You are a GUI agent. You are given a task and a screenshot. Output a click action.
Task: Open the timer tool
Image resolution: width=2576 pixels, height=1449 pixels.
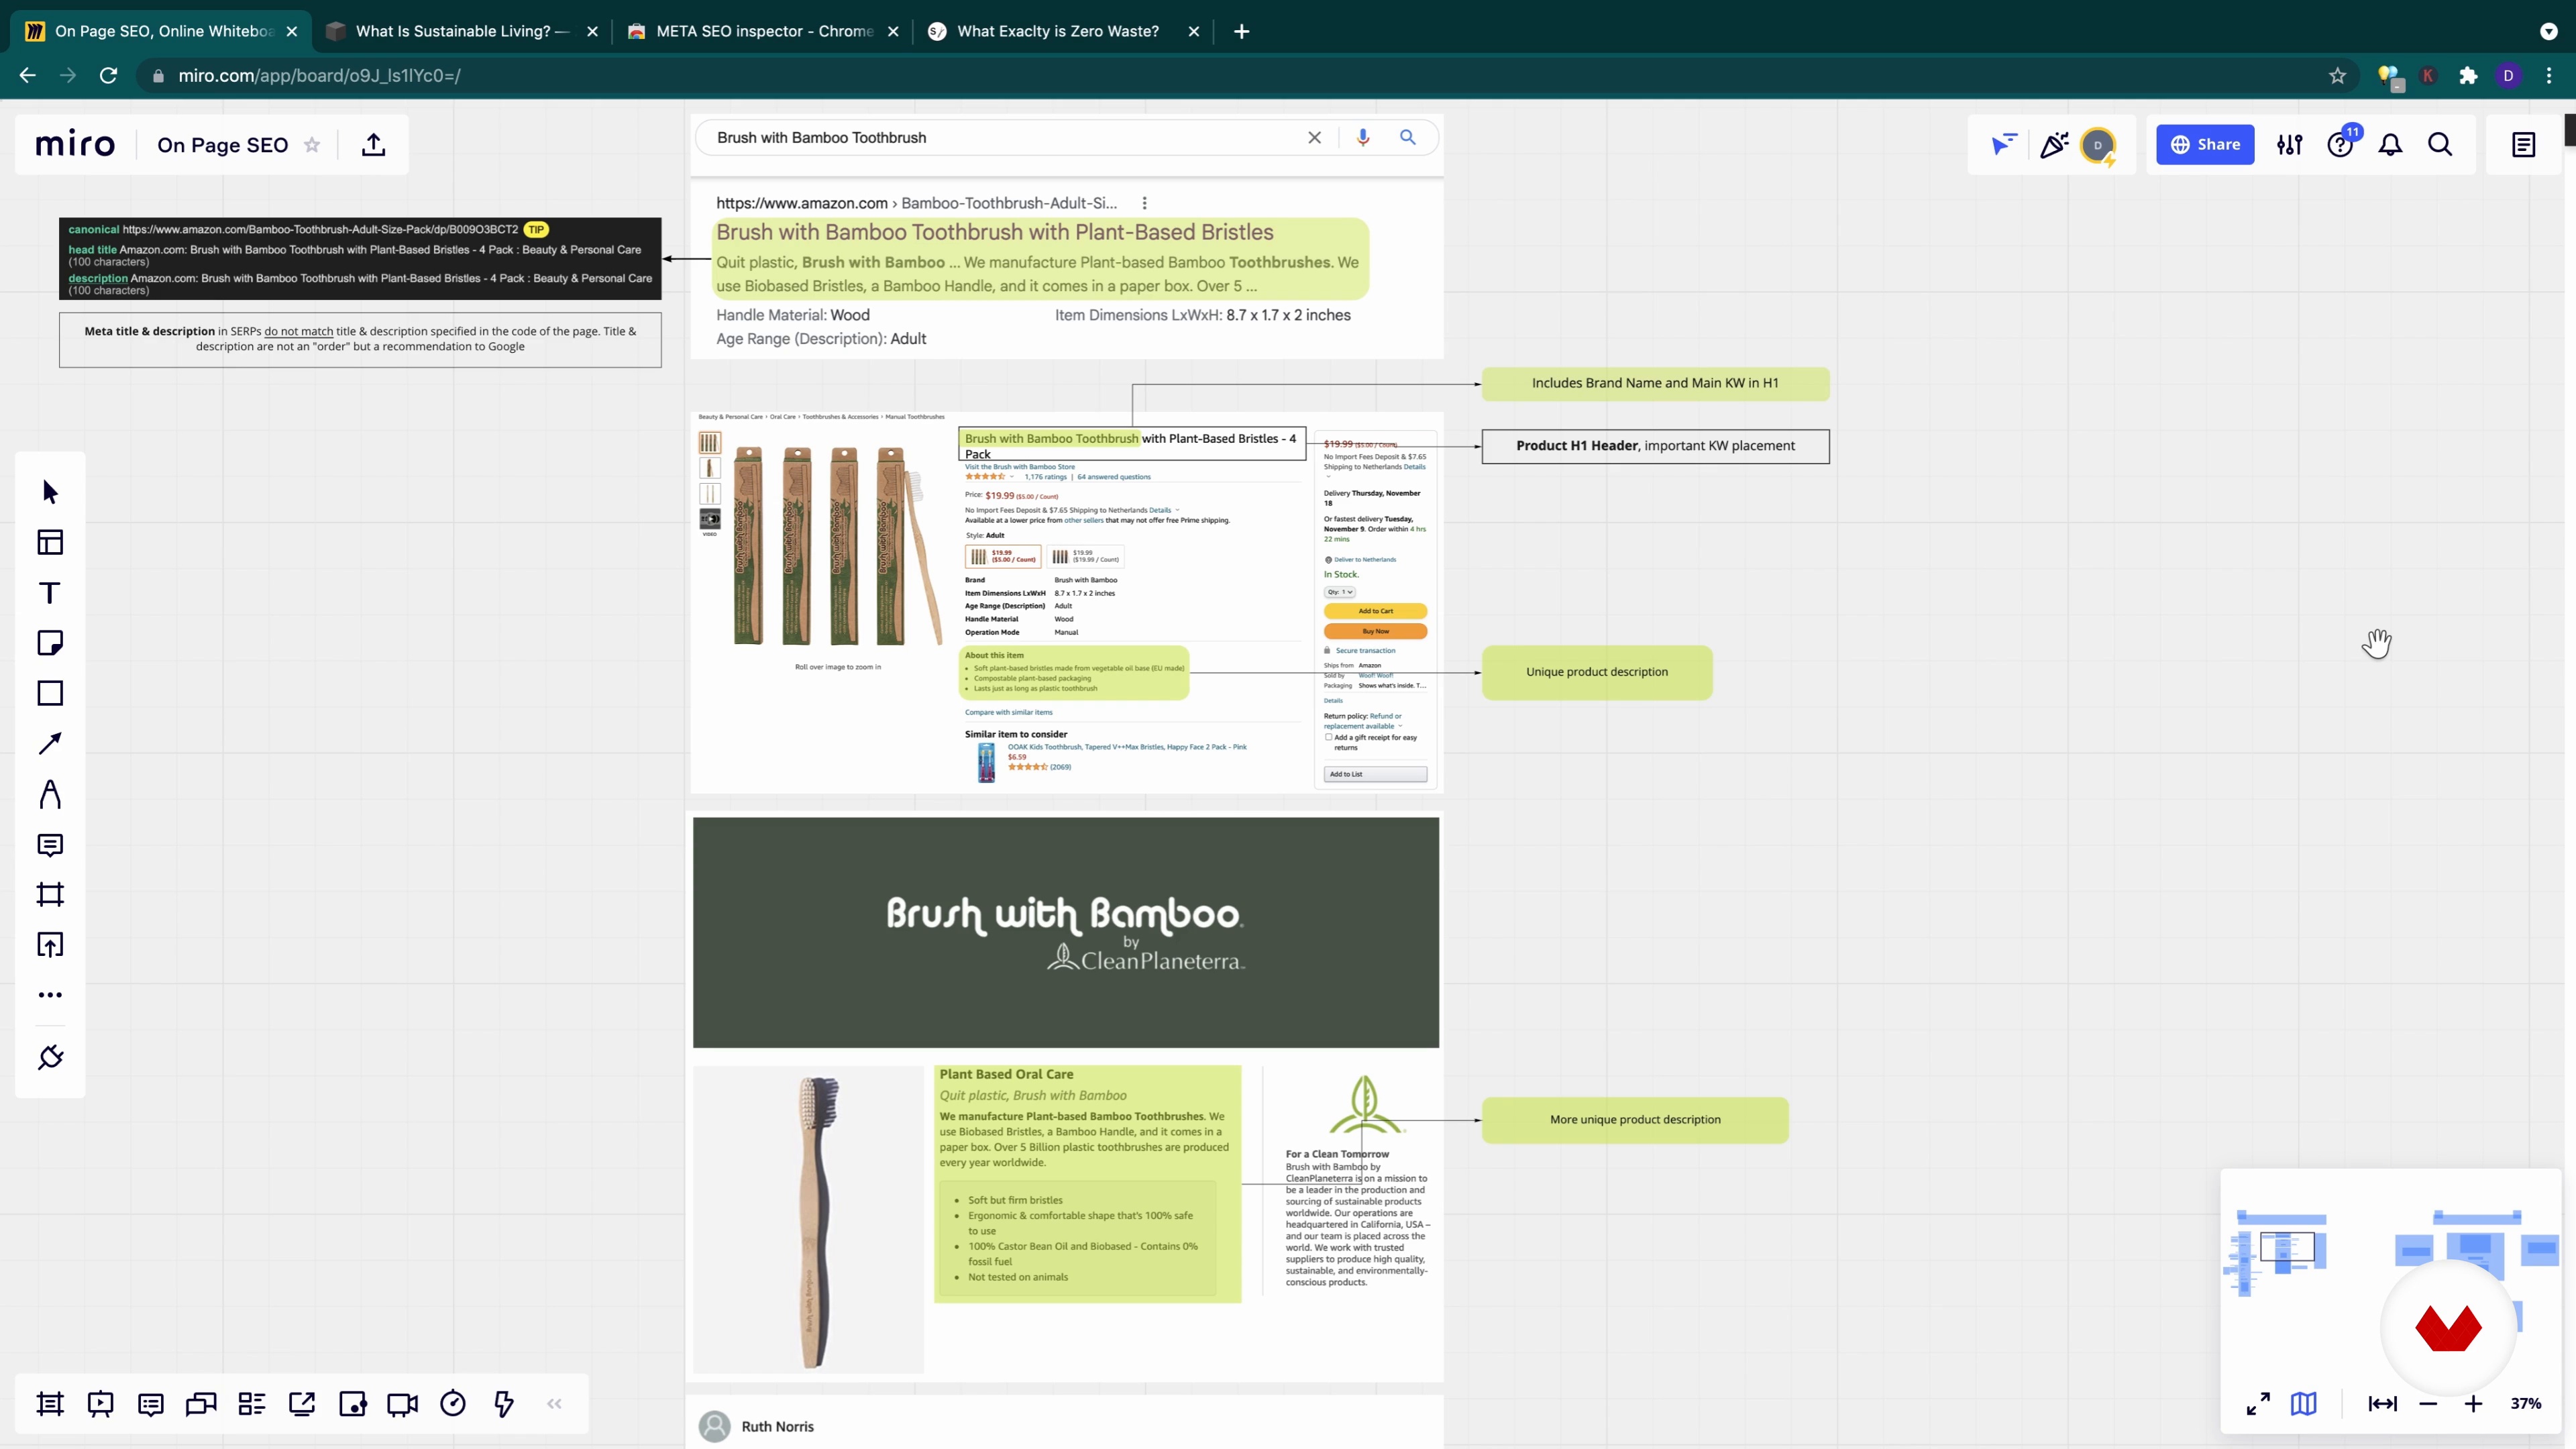coord(453,1404)
